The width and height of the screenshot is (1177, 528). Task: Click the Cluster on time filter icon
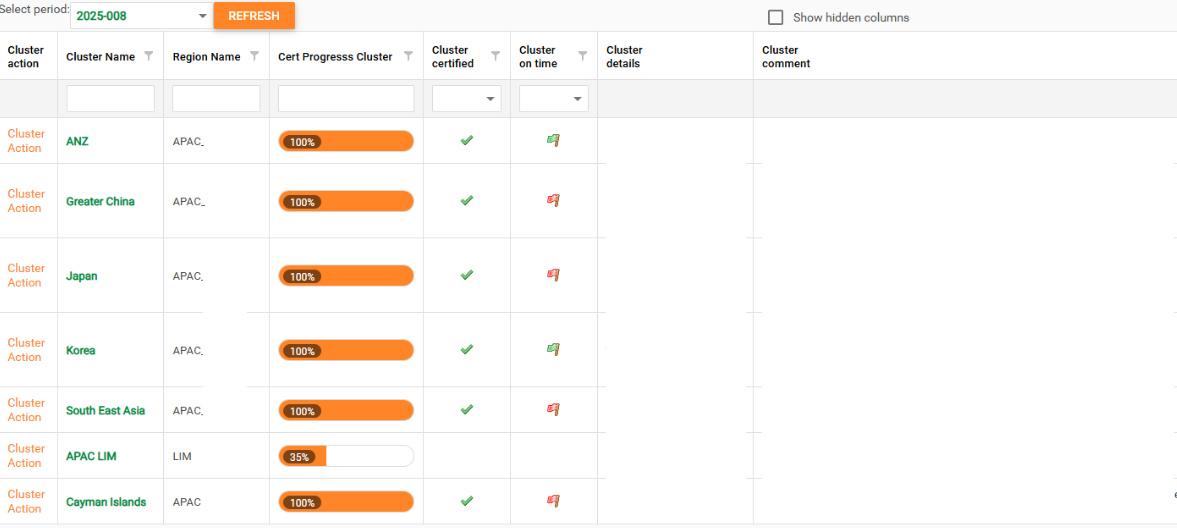click(x=583, y=56)
